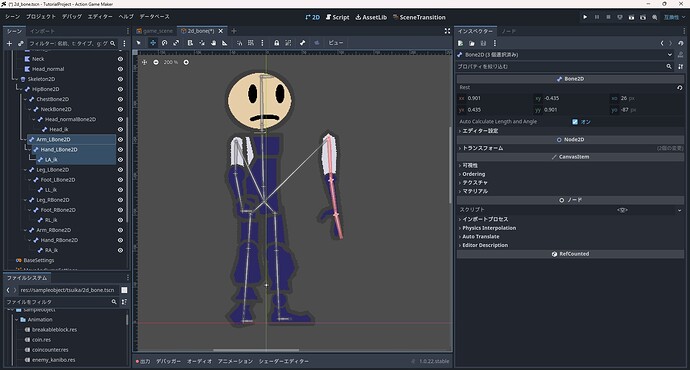Screen dimensions: 690x370
Task: Open the ビュー view menu button
Action: (x=336, y=43)
